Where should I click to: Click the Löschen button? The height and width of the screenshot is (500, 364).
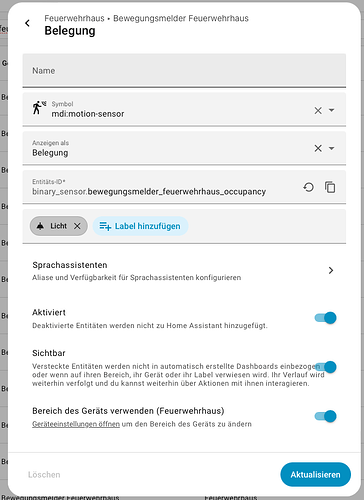tap(44, 475)
